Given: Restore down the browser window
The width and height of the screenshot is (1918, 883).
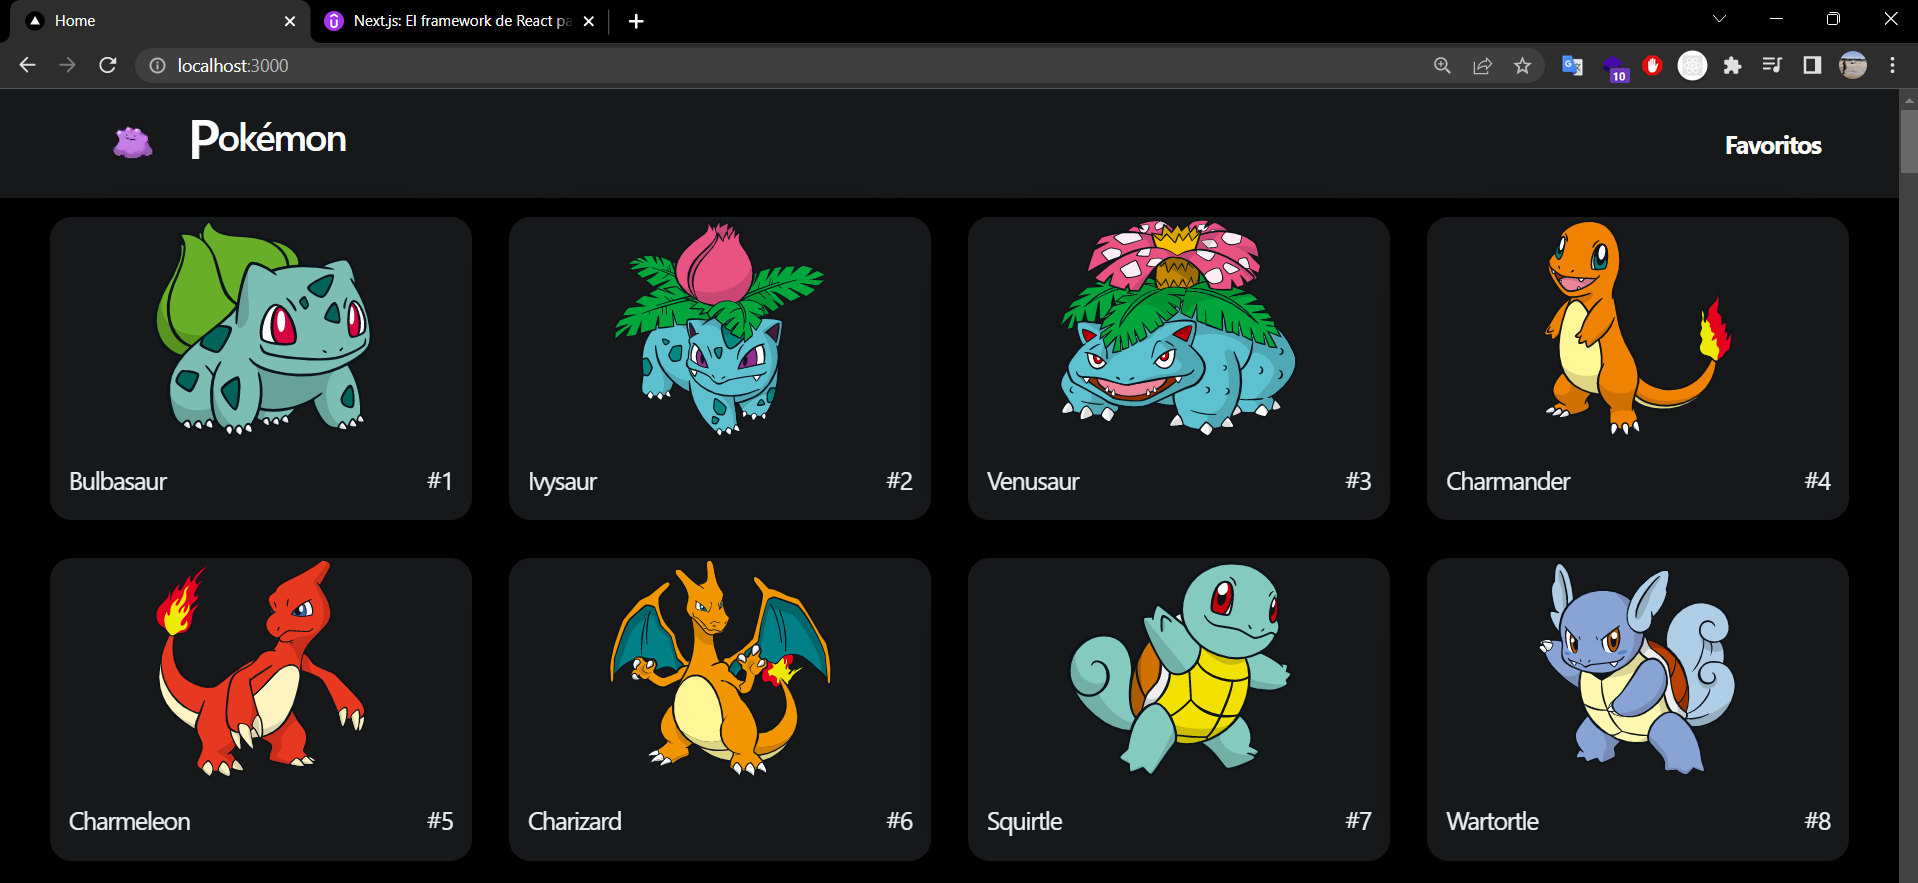Looking at the screenshot, I should tap(1833, 19).
